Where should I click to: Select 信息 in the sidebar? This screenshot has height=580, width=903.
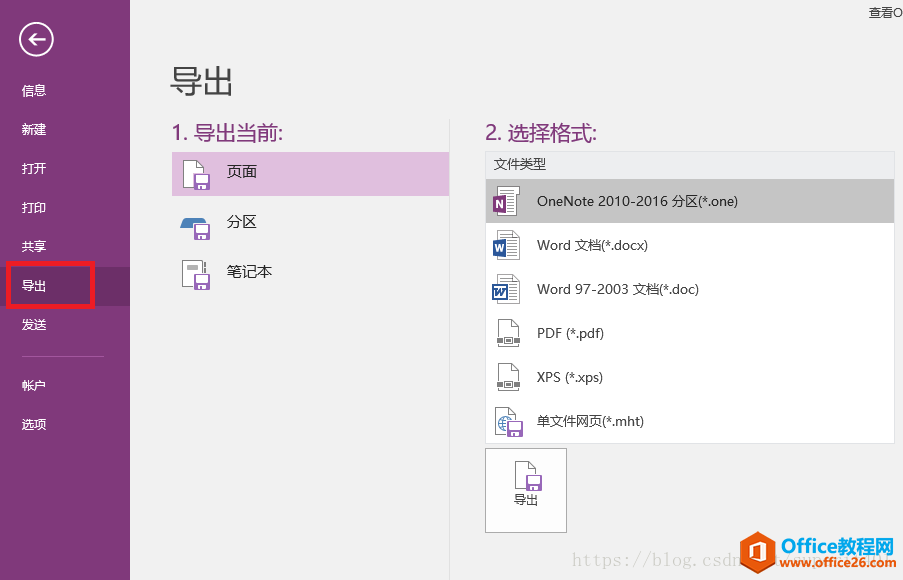pos(33,90)
